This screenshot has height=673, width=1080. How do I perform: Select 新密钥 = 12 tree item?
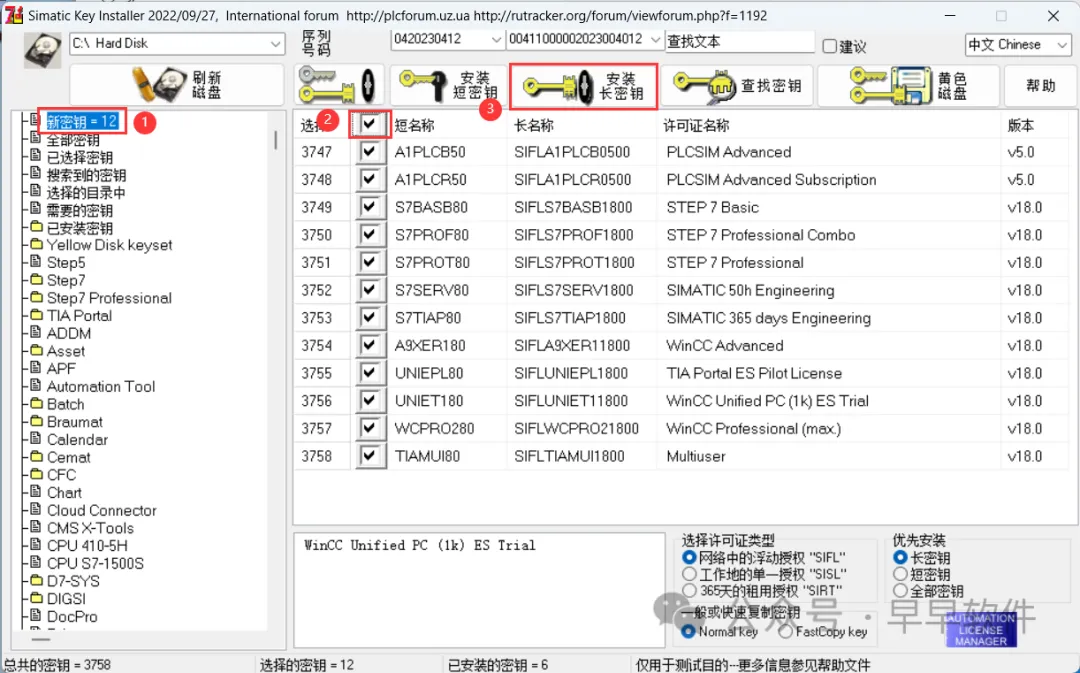pyautogui.click(x=82, y=122)
